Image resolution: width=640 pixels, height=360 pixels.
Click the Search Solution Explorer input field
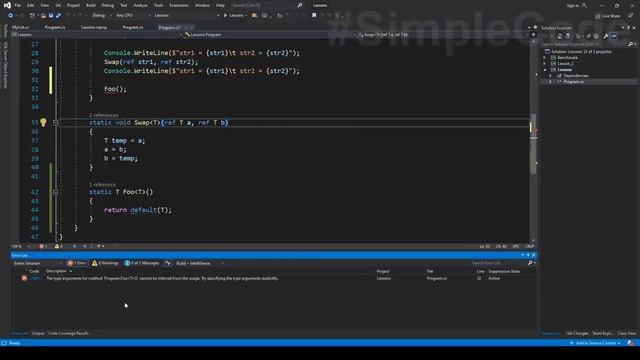tap(584, 44)
